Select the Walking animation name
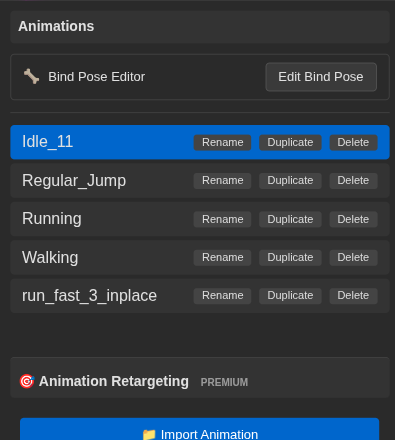Viewport: 395px width, 440px height. click(x=50, y=258)
